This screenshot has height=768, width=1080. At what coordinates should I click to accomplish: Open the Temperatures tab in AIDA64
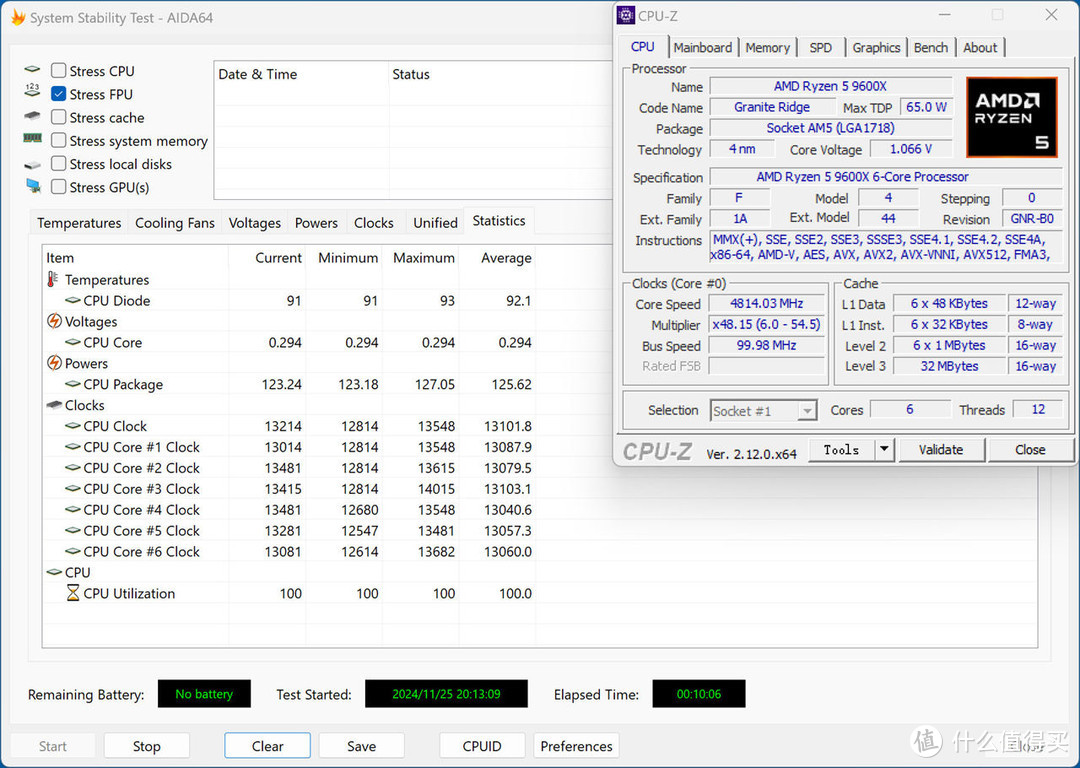79,223
